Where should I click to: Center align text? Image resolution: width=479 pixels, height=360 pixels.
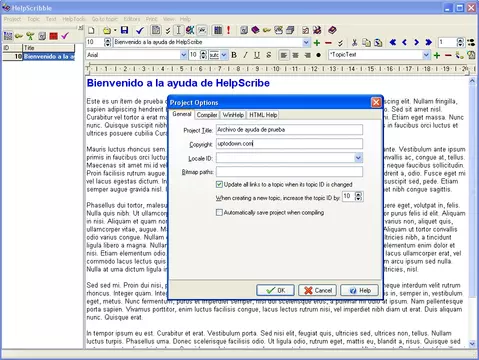[295, 55]
